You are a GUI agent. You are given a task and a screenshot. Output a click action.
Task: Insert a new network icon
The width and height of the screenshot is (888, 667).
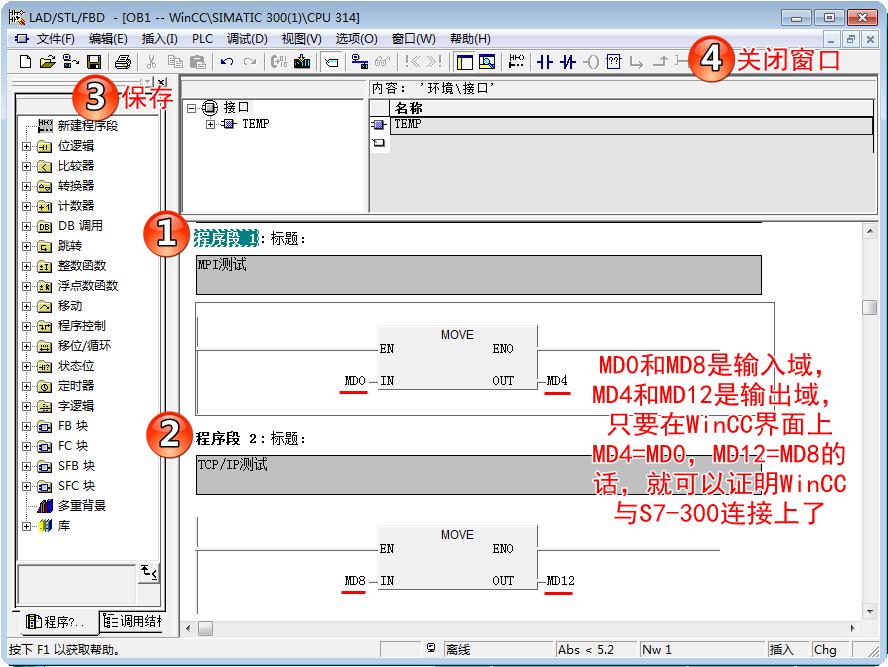pos(516,61)
